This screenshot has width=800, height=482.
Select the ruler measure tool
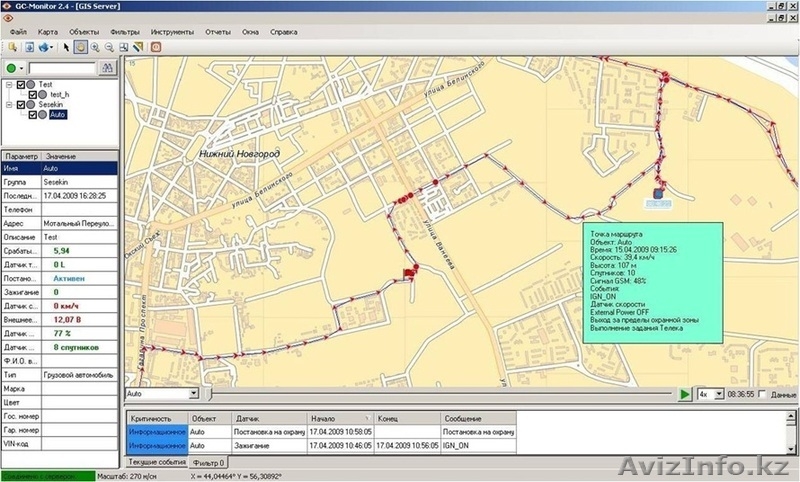pyautogui.click(x=138, y=47)
